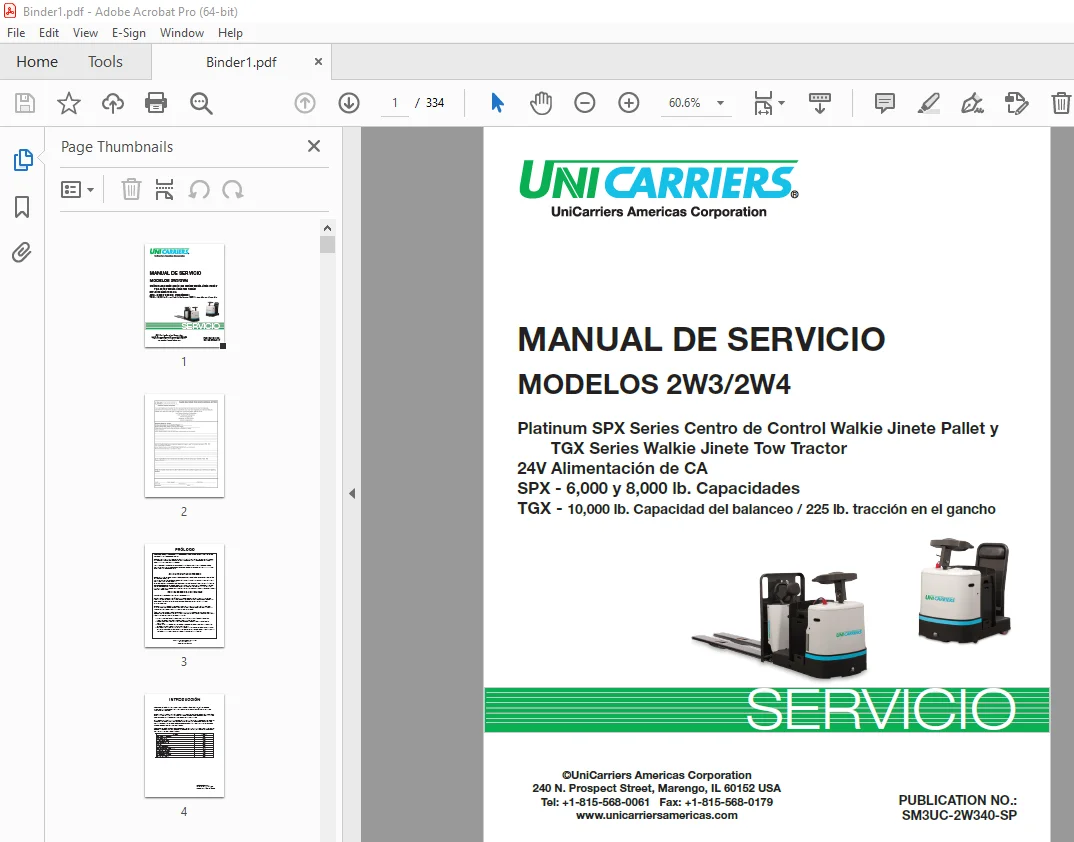
Task: Show the Page Thumbnails pane icon
Action: click(x=23, y=160)
